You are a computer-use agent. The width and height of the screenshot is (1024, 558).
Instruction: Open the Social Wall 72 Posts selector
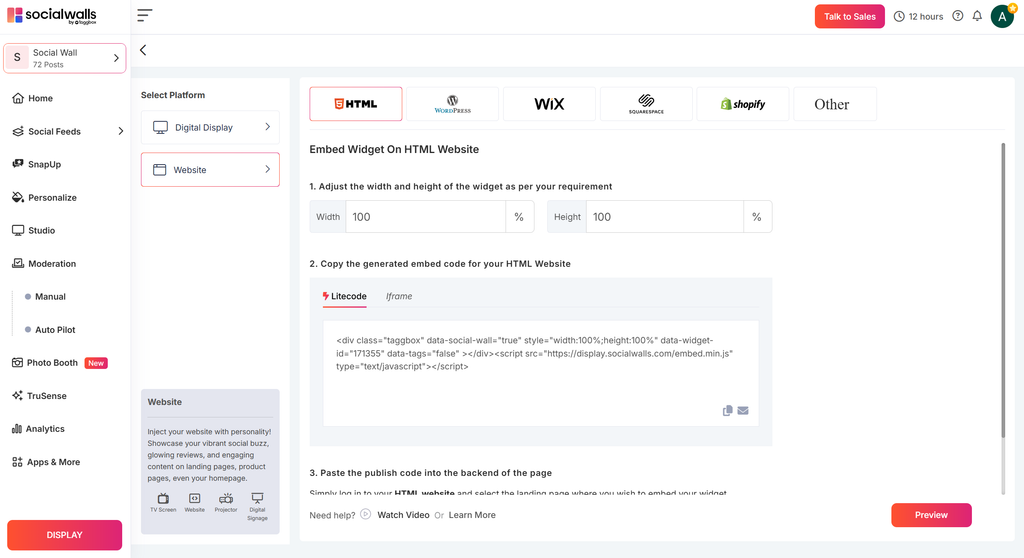tap(65, 58)
